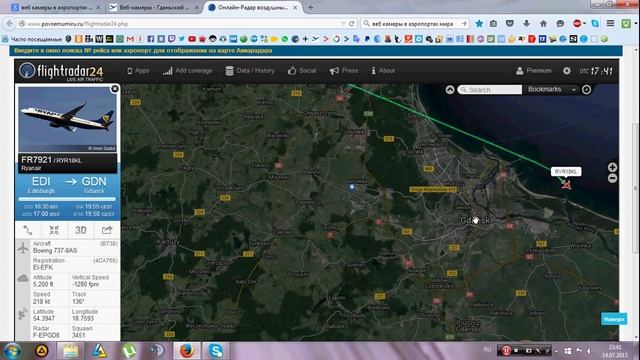Click the Flightradar24 logo
640x360 pixels.
pyautogui.click(x=61, y=71)
